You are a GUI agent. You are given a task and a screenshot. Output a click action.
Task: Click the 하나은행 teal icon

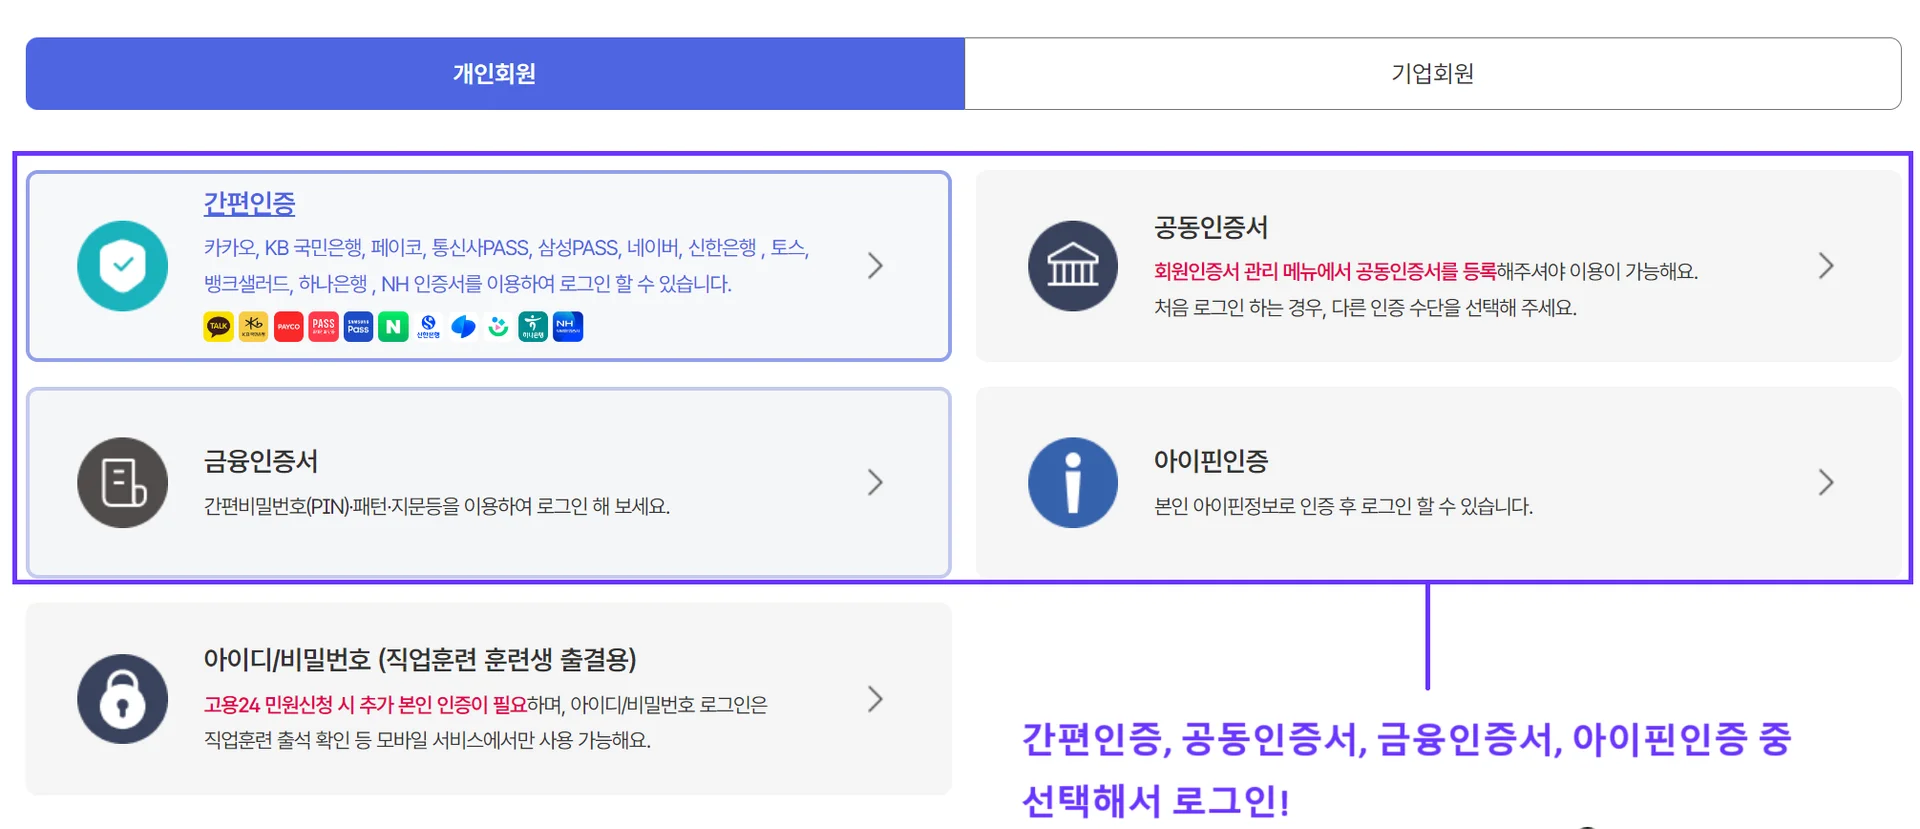533,326
